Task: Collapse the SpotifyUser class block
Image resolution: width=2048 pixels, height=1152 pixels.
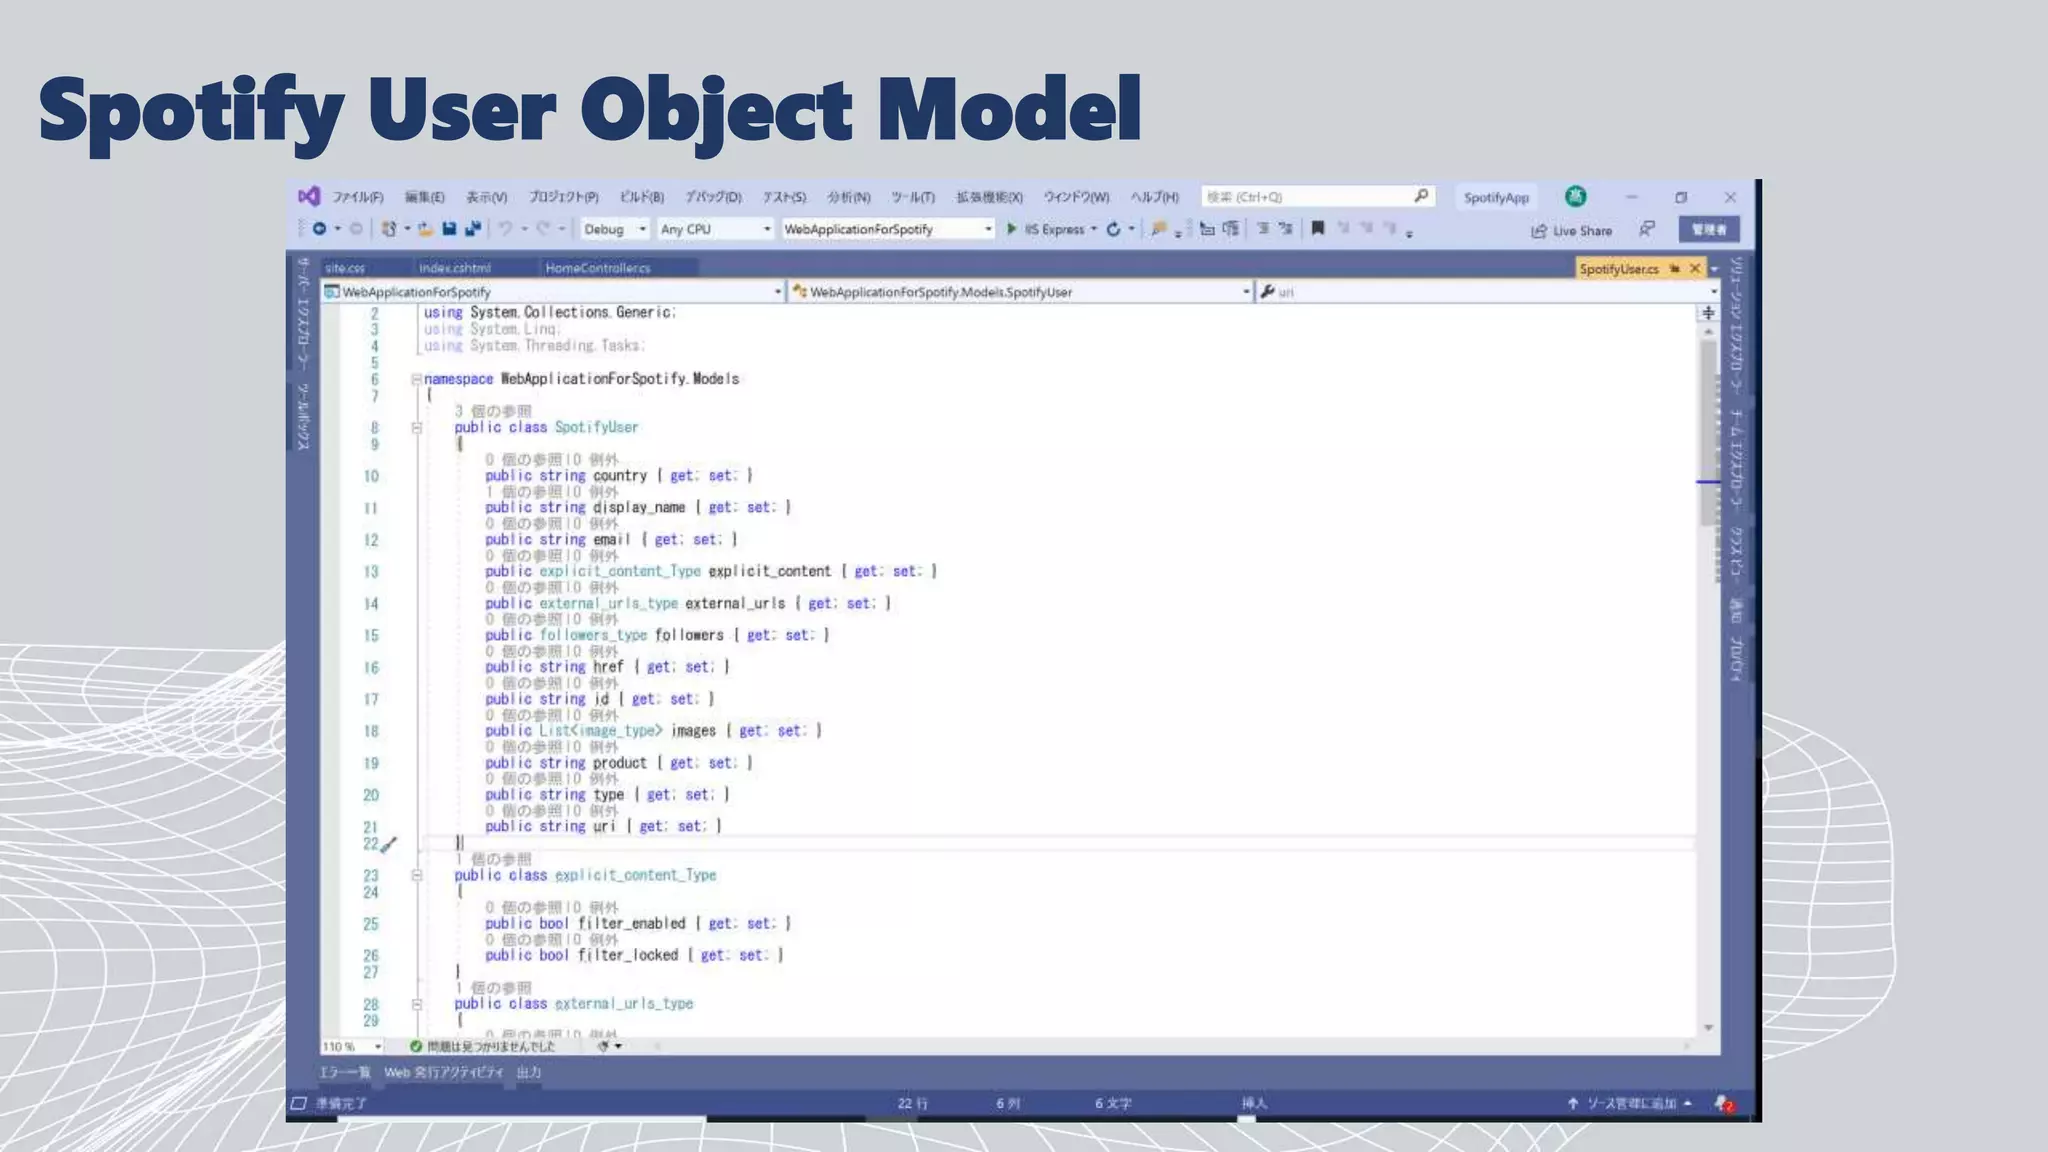Action: point(417,427)
